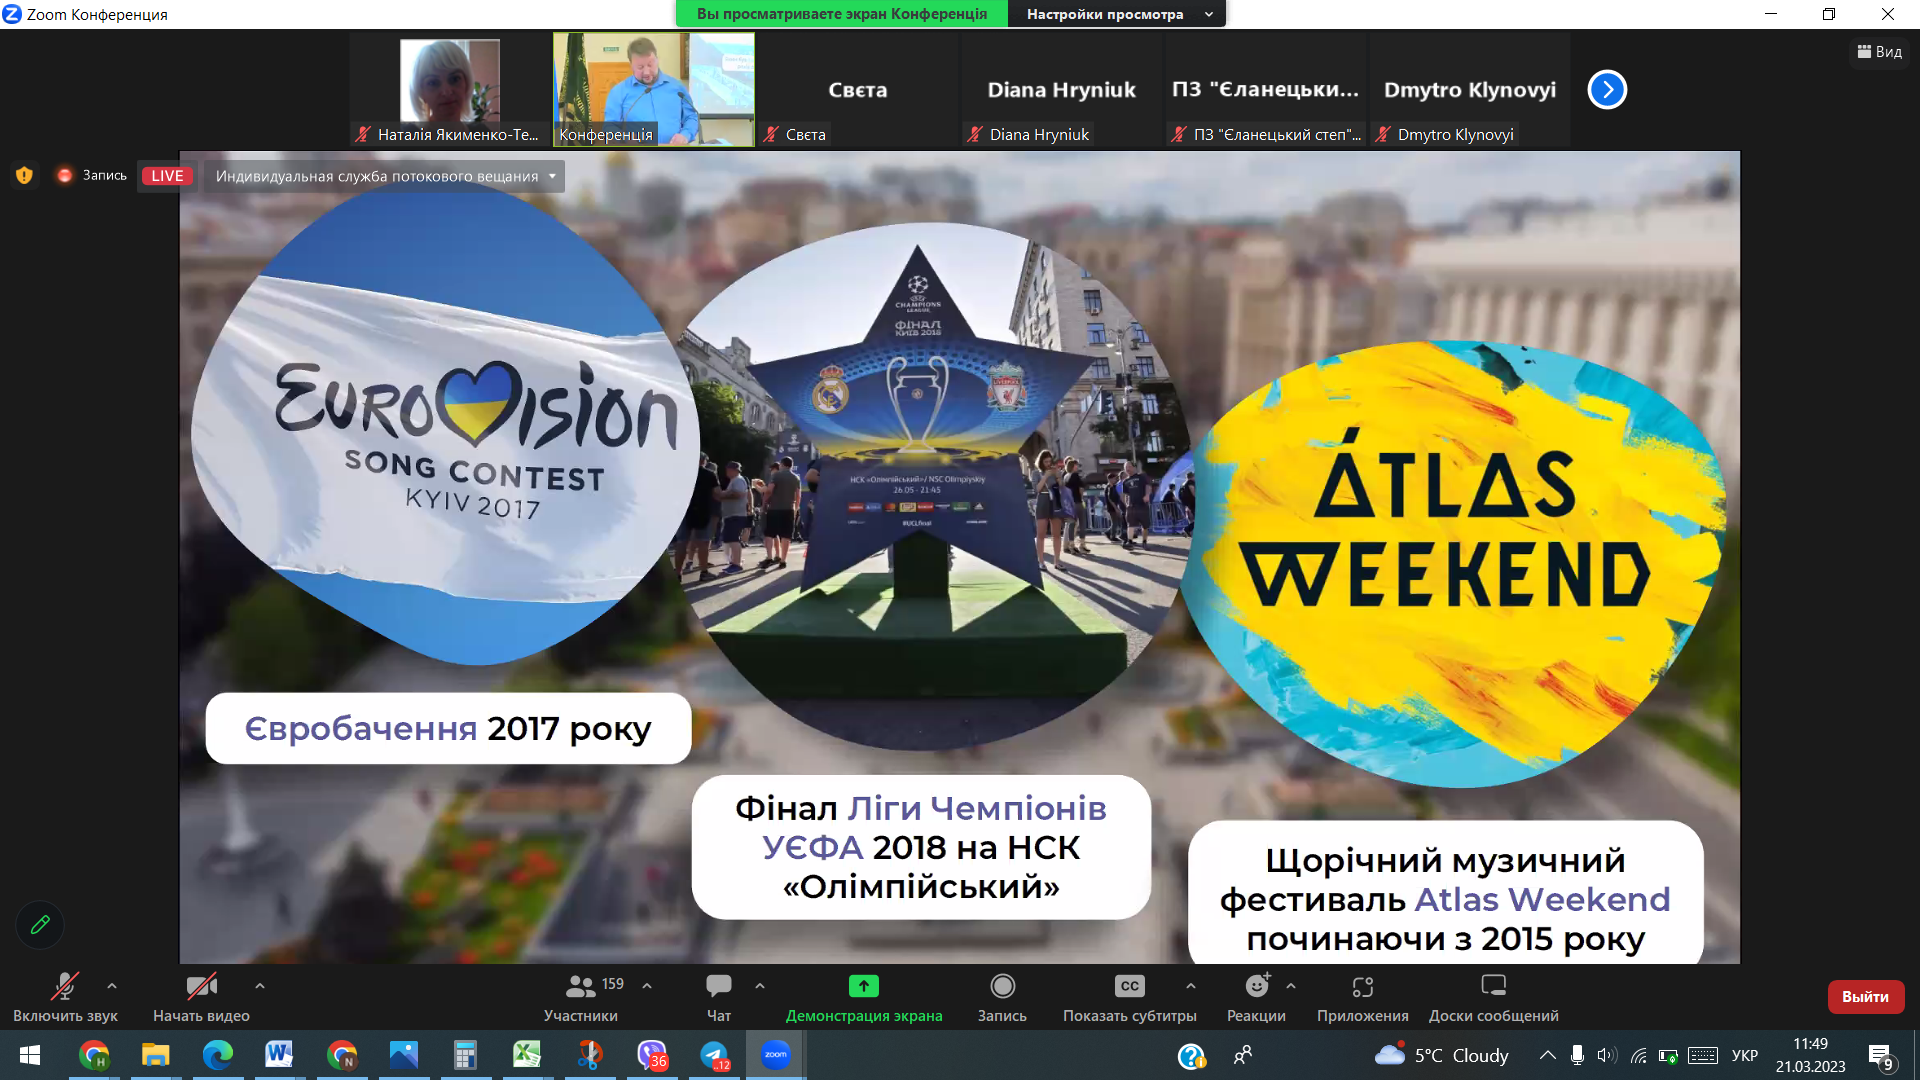Click the red Выйти leave button
The height and width of the screenshot is (1080, 1920).
pyautogui.click(x=1865, y=996)
